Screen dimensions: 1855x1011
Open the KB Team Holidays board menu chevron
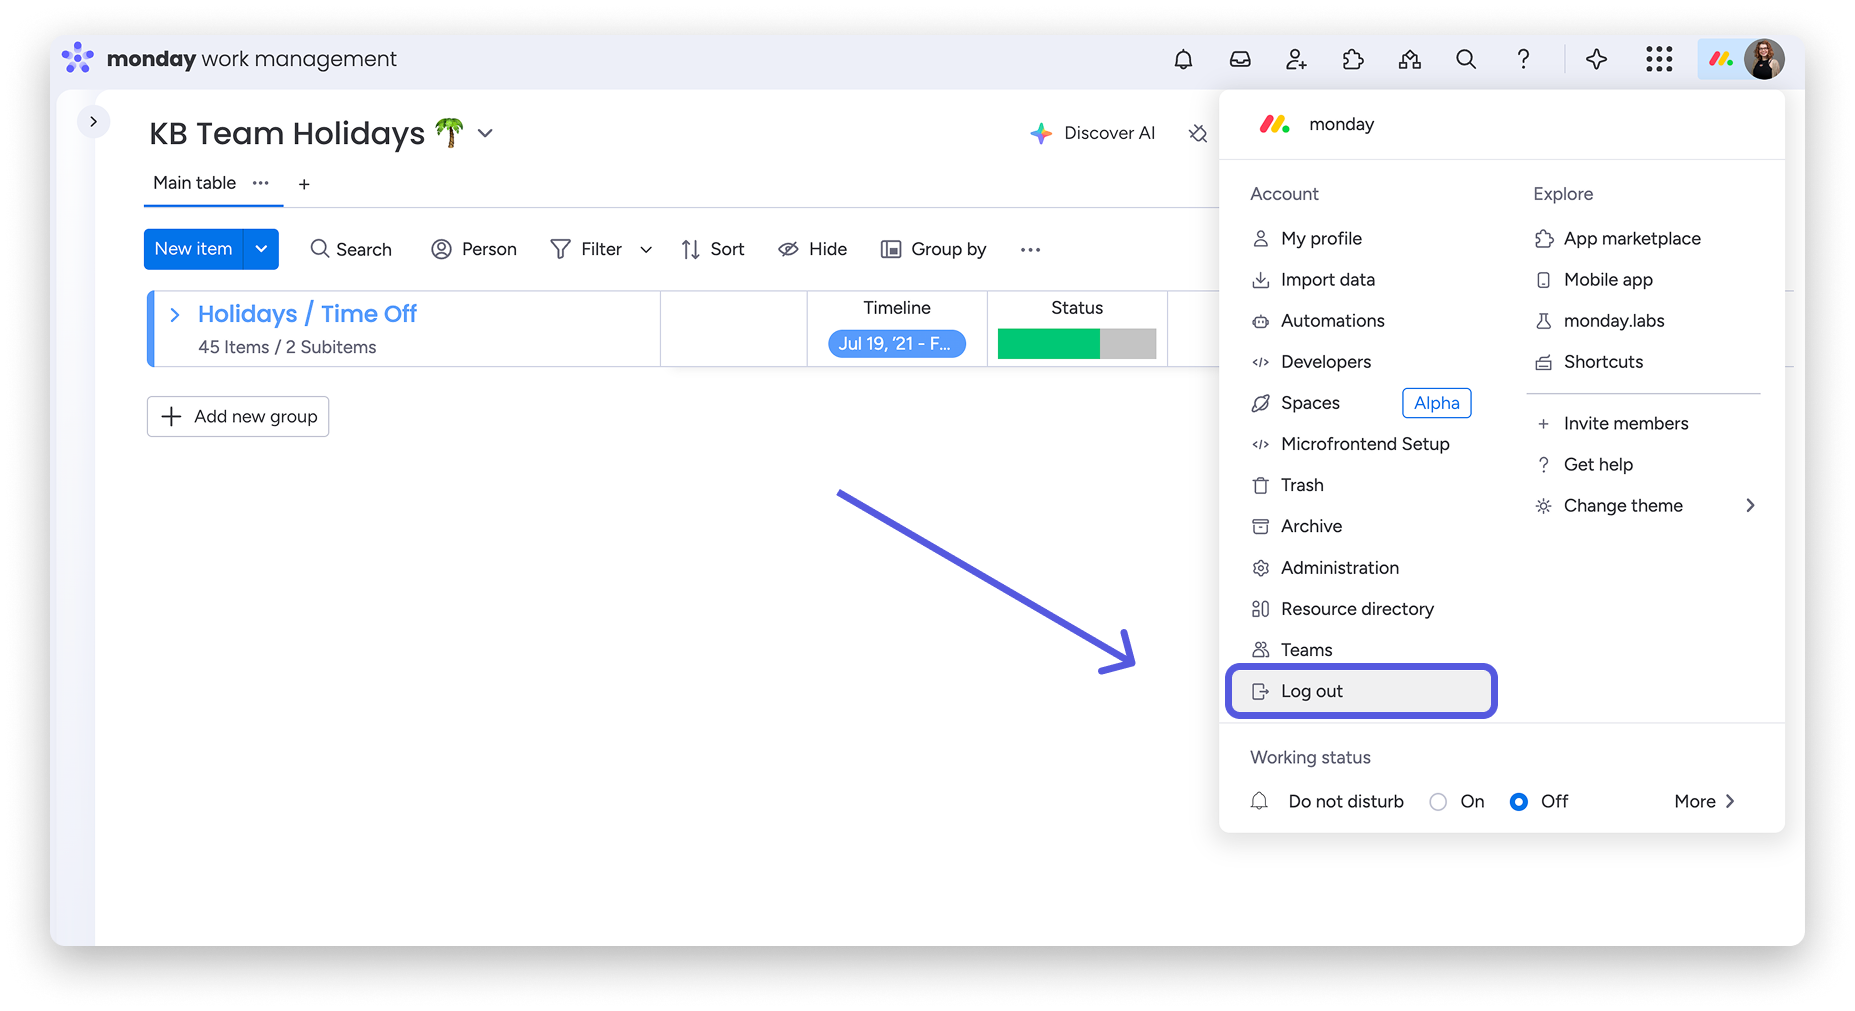[x=485, y=133]
